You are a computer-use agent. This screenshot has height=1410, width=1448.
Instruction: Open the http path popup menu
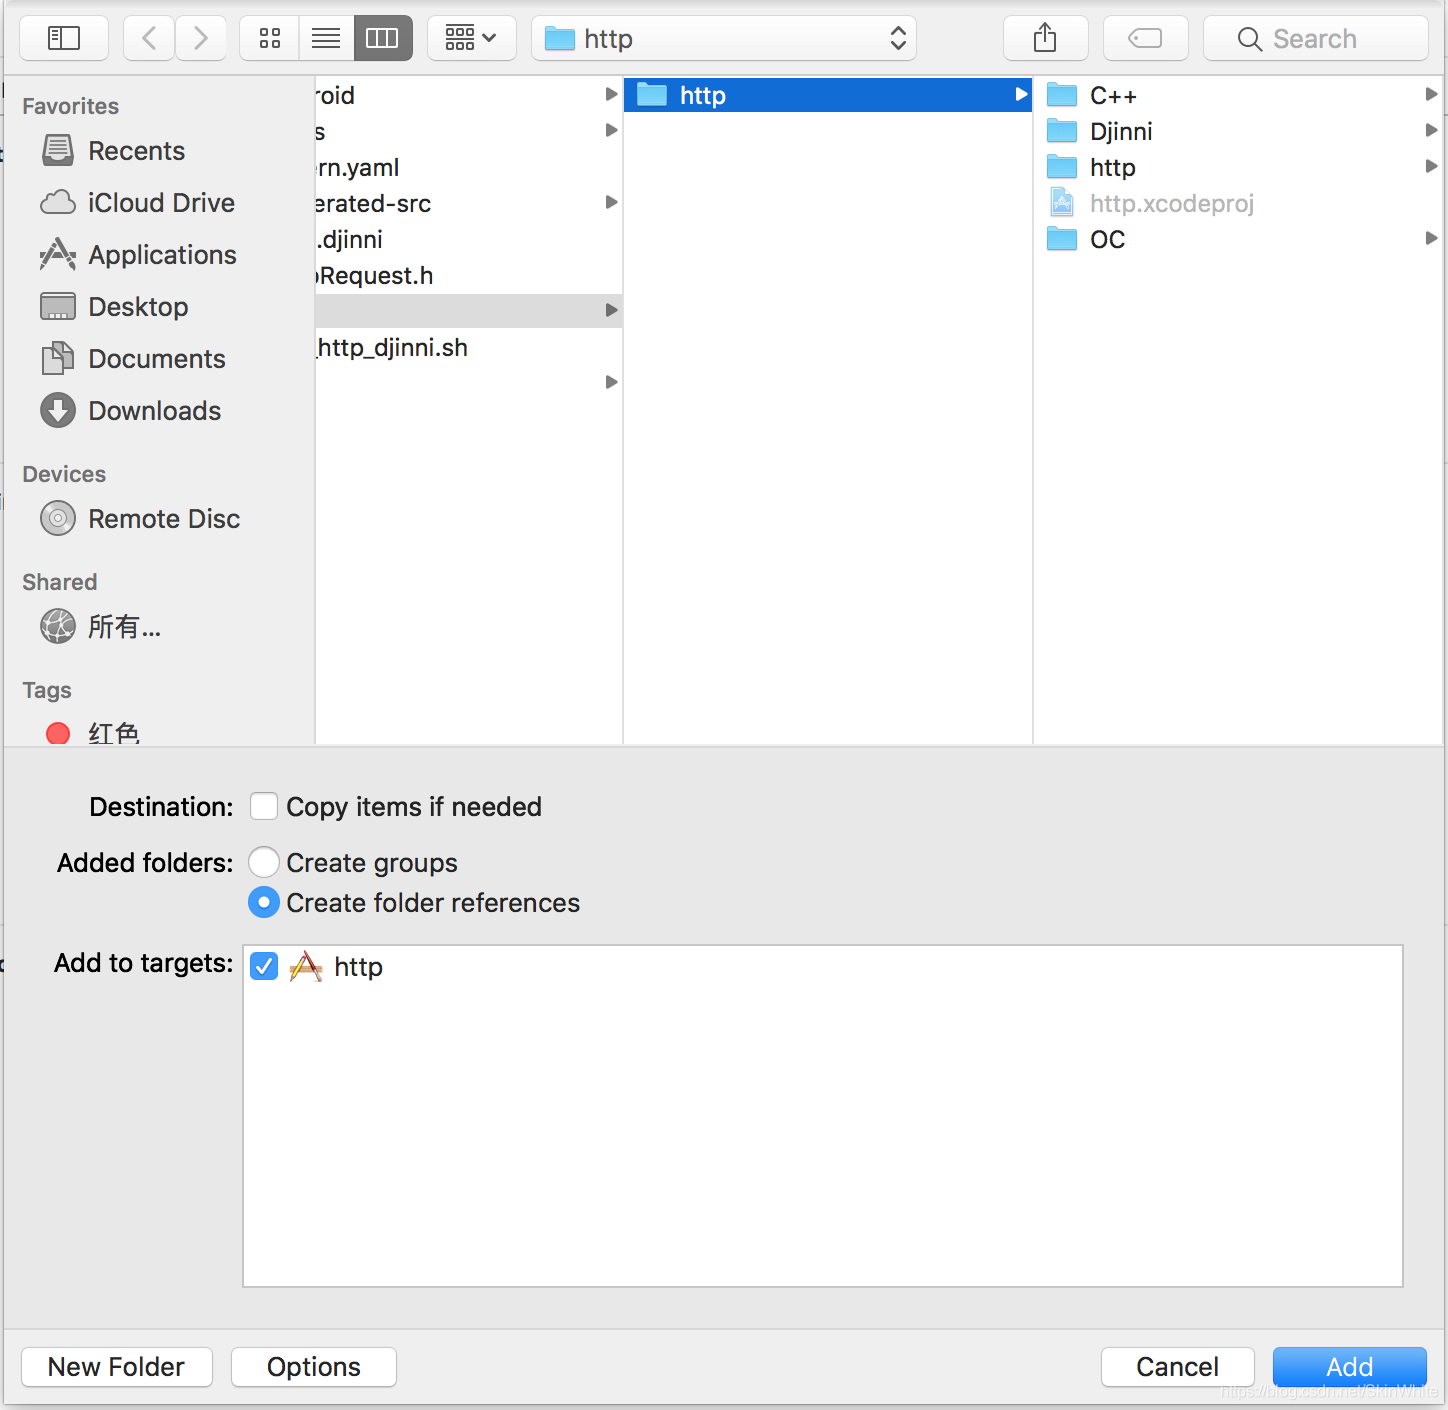coord(724,38)
